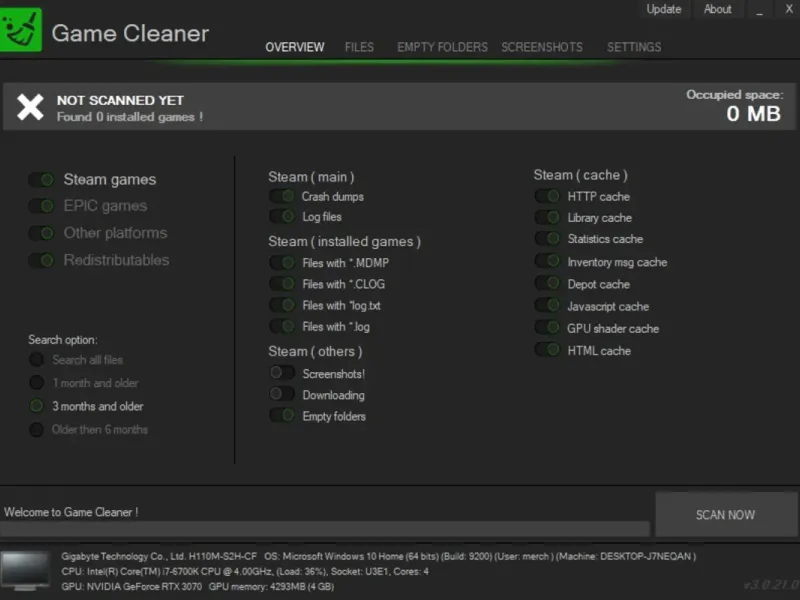Switch to the EMPTY FOLDERS tab
The image size is (800, 600).
click(x=442, y=47)
